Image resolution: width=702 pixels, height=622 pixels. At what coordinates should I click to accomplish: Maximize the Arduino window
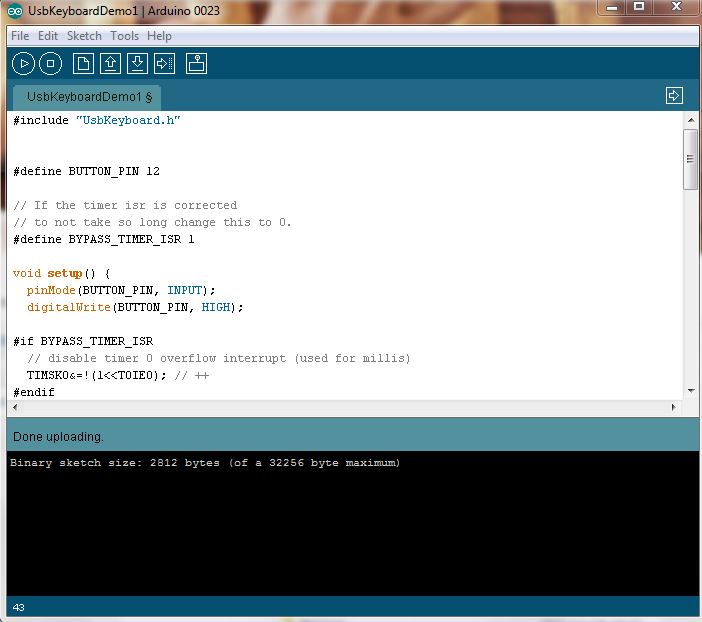click(x=639, y=7)
